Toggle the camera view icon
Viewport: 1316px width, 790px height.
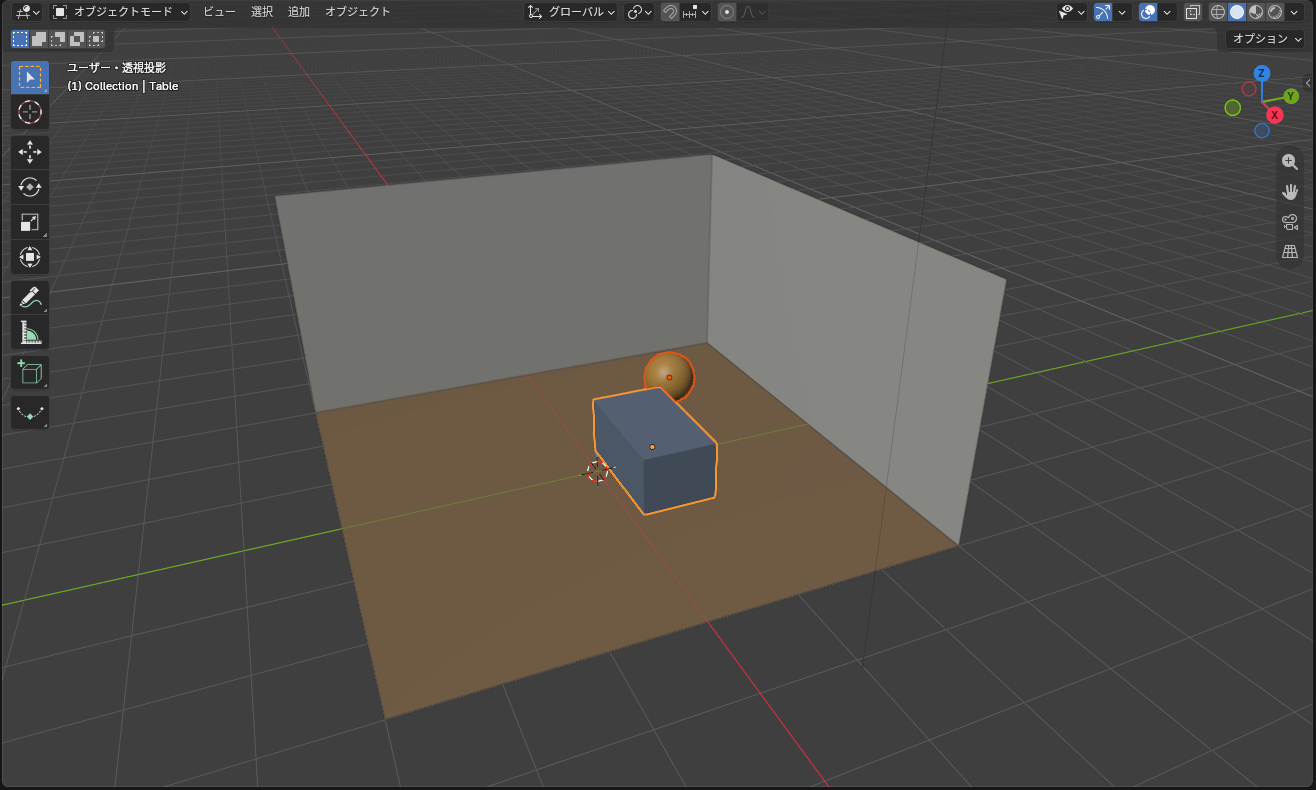coord(1290,222)
